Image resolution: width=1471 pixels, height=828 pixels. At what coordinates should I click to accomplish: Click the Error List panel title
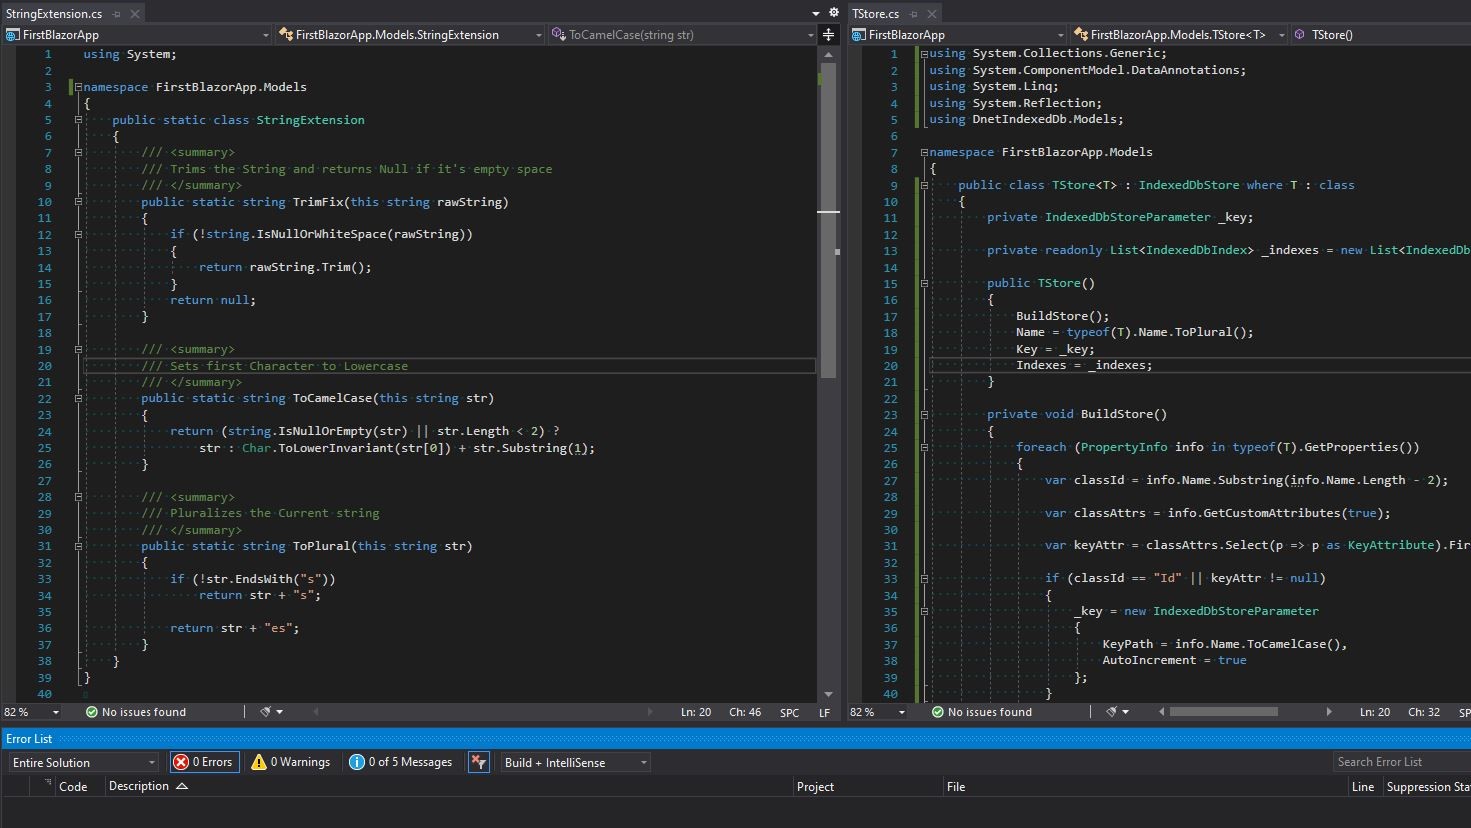point(29,739)
